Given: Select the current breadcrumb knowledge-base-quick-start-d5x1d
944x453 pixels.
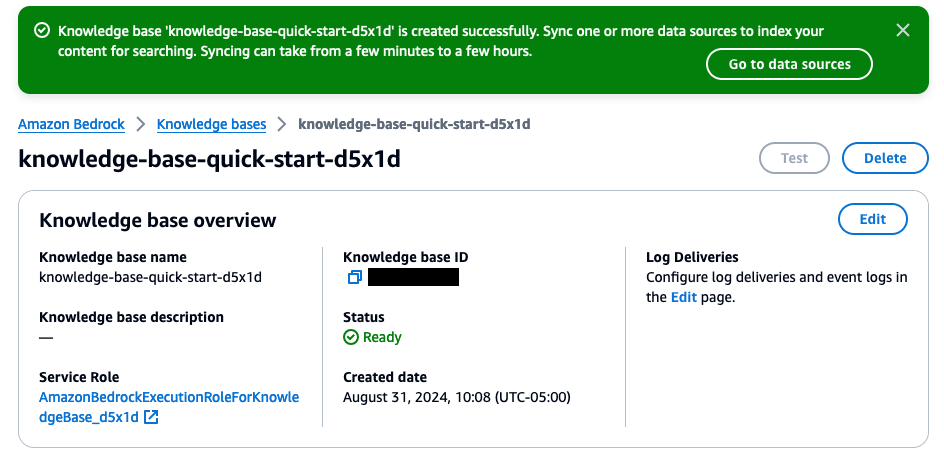Looking at the screenshot, I should coord(414,124).
